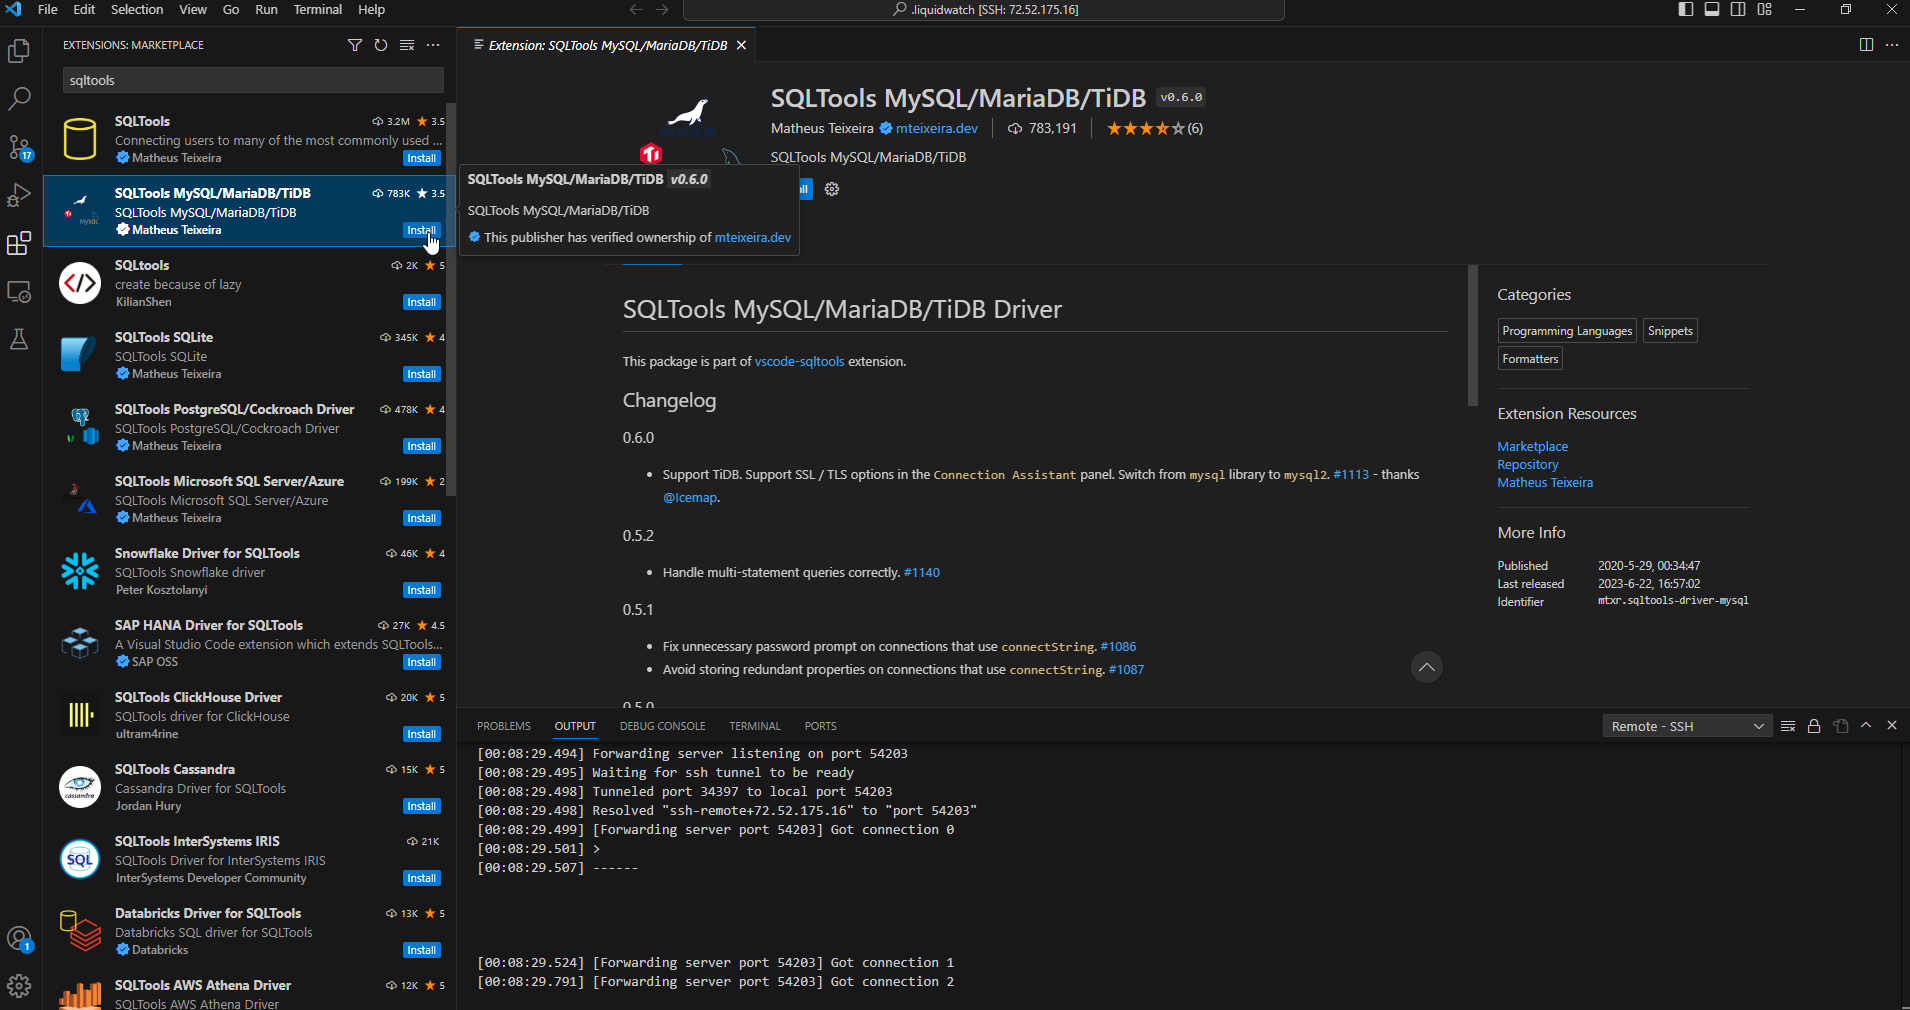This screenshot has width=1910, height=1010.
Task: Toggle the panel visibility
Action: tap(1711, 9)
